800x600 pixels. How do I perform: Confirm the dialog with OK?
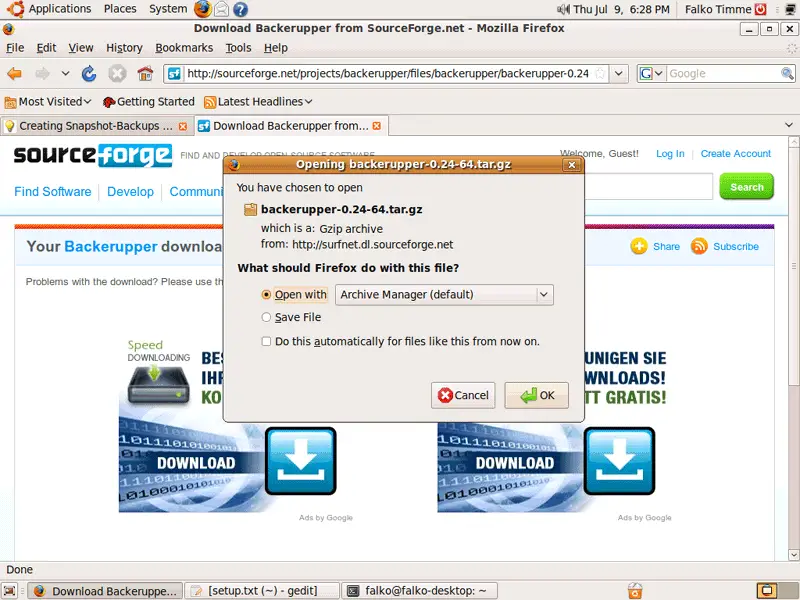(x=536, y=395)
